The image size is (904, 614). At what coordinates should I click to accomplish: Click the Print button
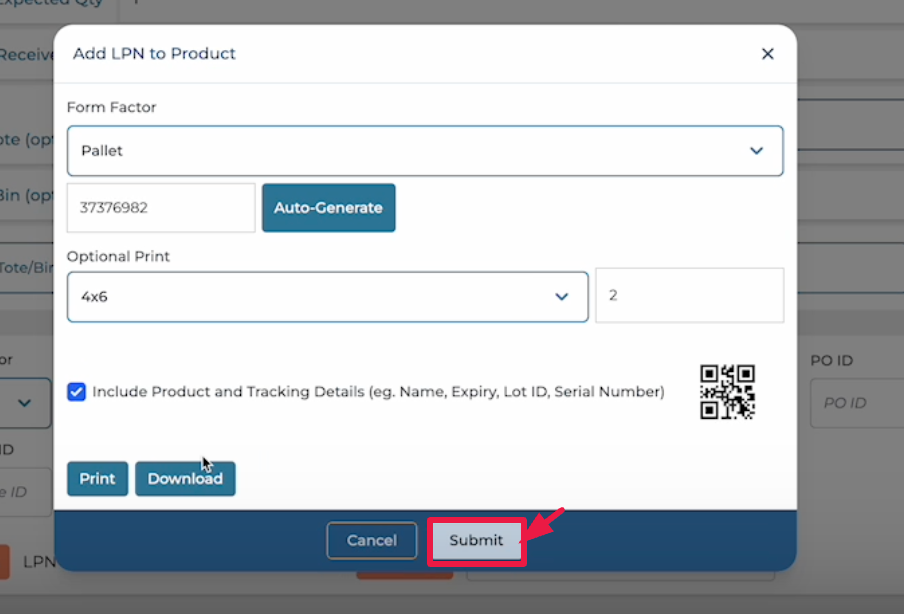click(97, 479)
